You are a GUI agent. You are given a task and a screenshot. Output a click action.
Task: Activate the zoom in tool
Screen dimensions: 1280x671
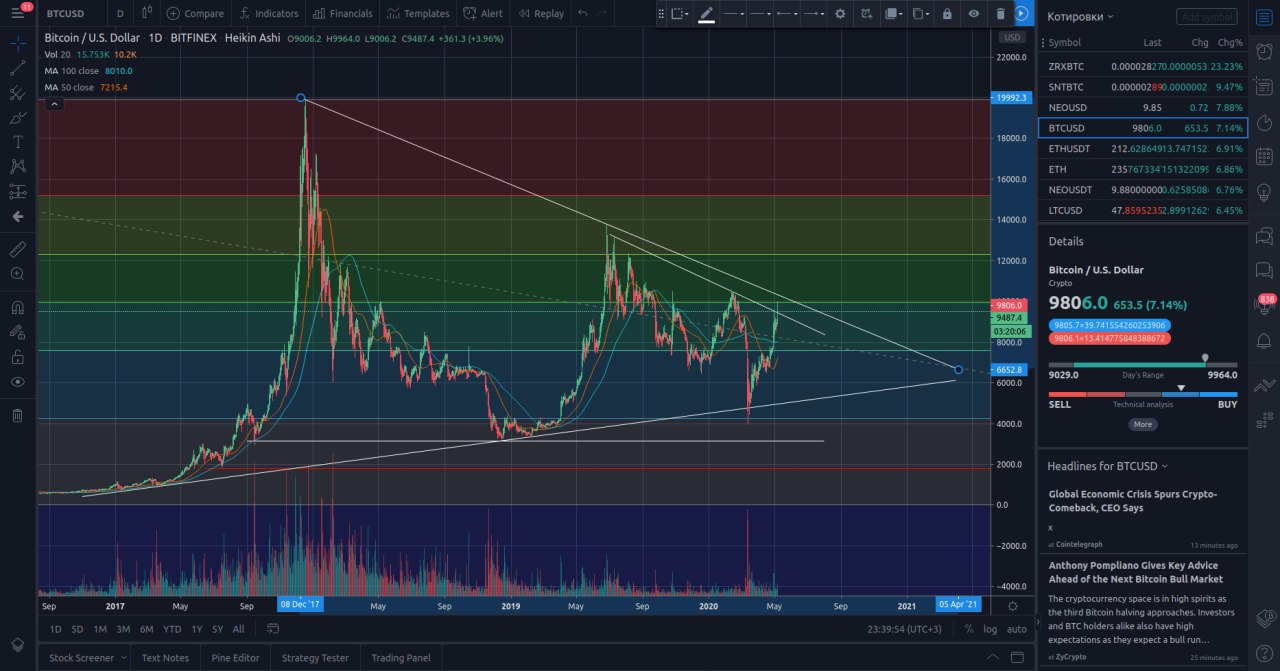(x=17, y=273)
